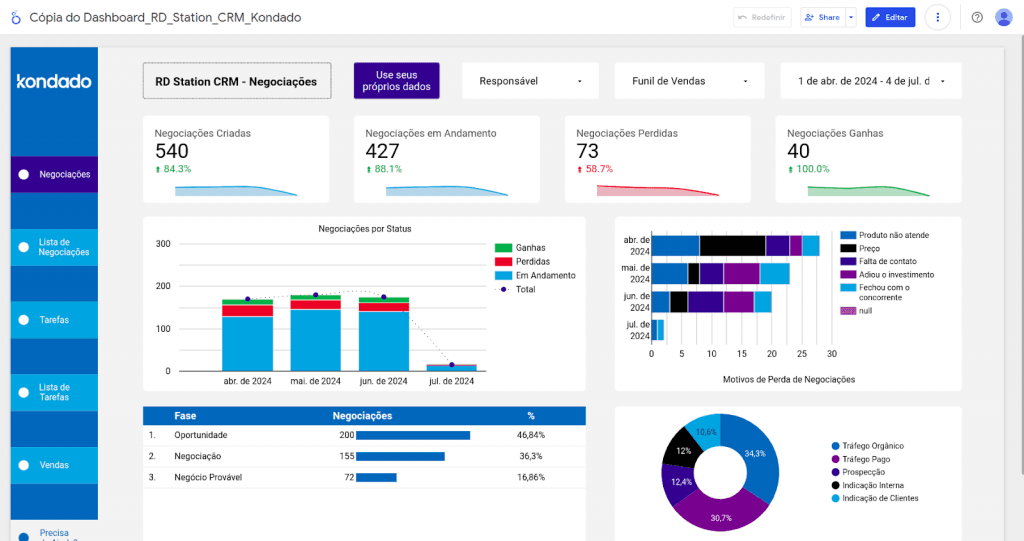
Task: Click the Preço black legend swatch
Action: [x=848, y=248]
